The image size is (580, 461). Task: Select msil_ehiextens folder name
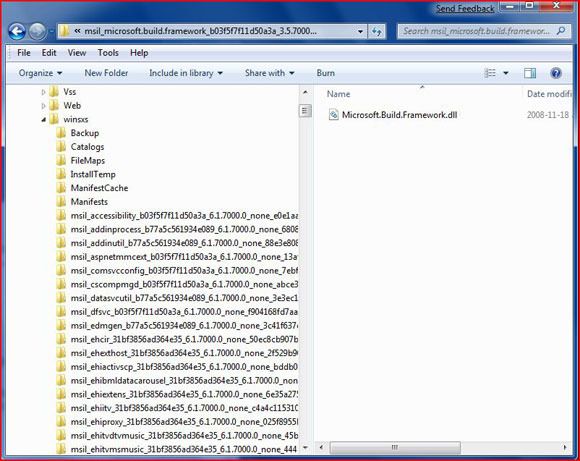coord(184,394)
